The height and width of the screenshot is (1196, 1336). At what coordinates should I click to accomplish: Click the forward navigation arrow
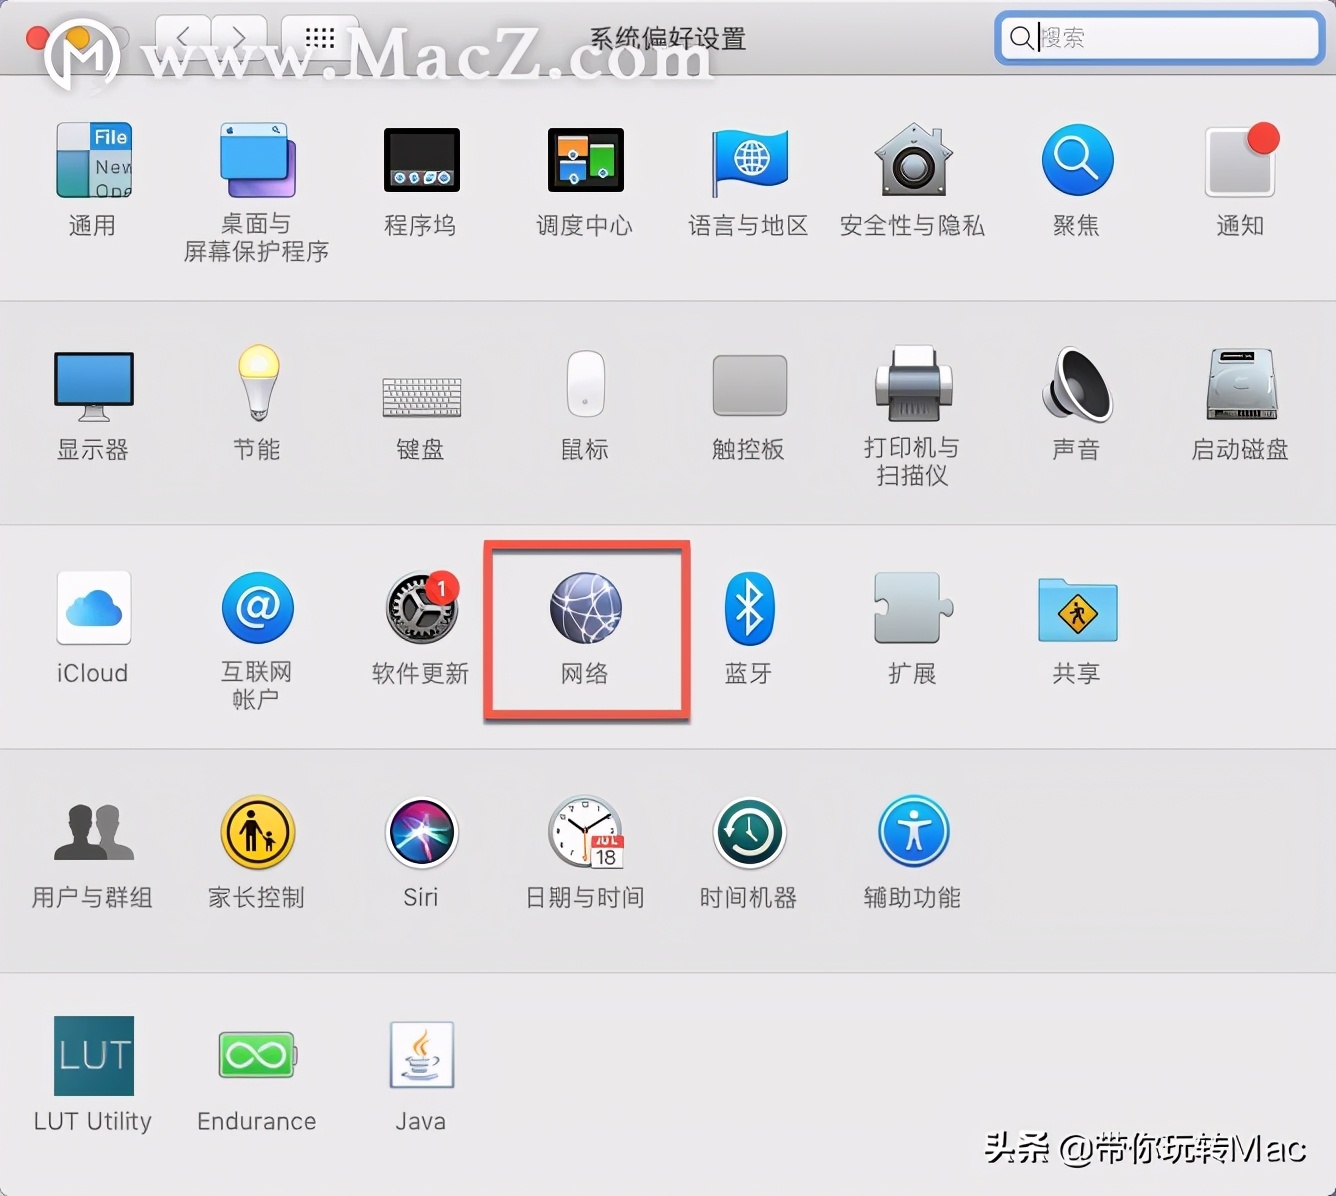[x=237, y=37]
